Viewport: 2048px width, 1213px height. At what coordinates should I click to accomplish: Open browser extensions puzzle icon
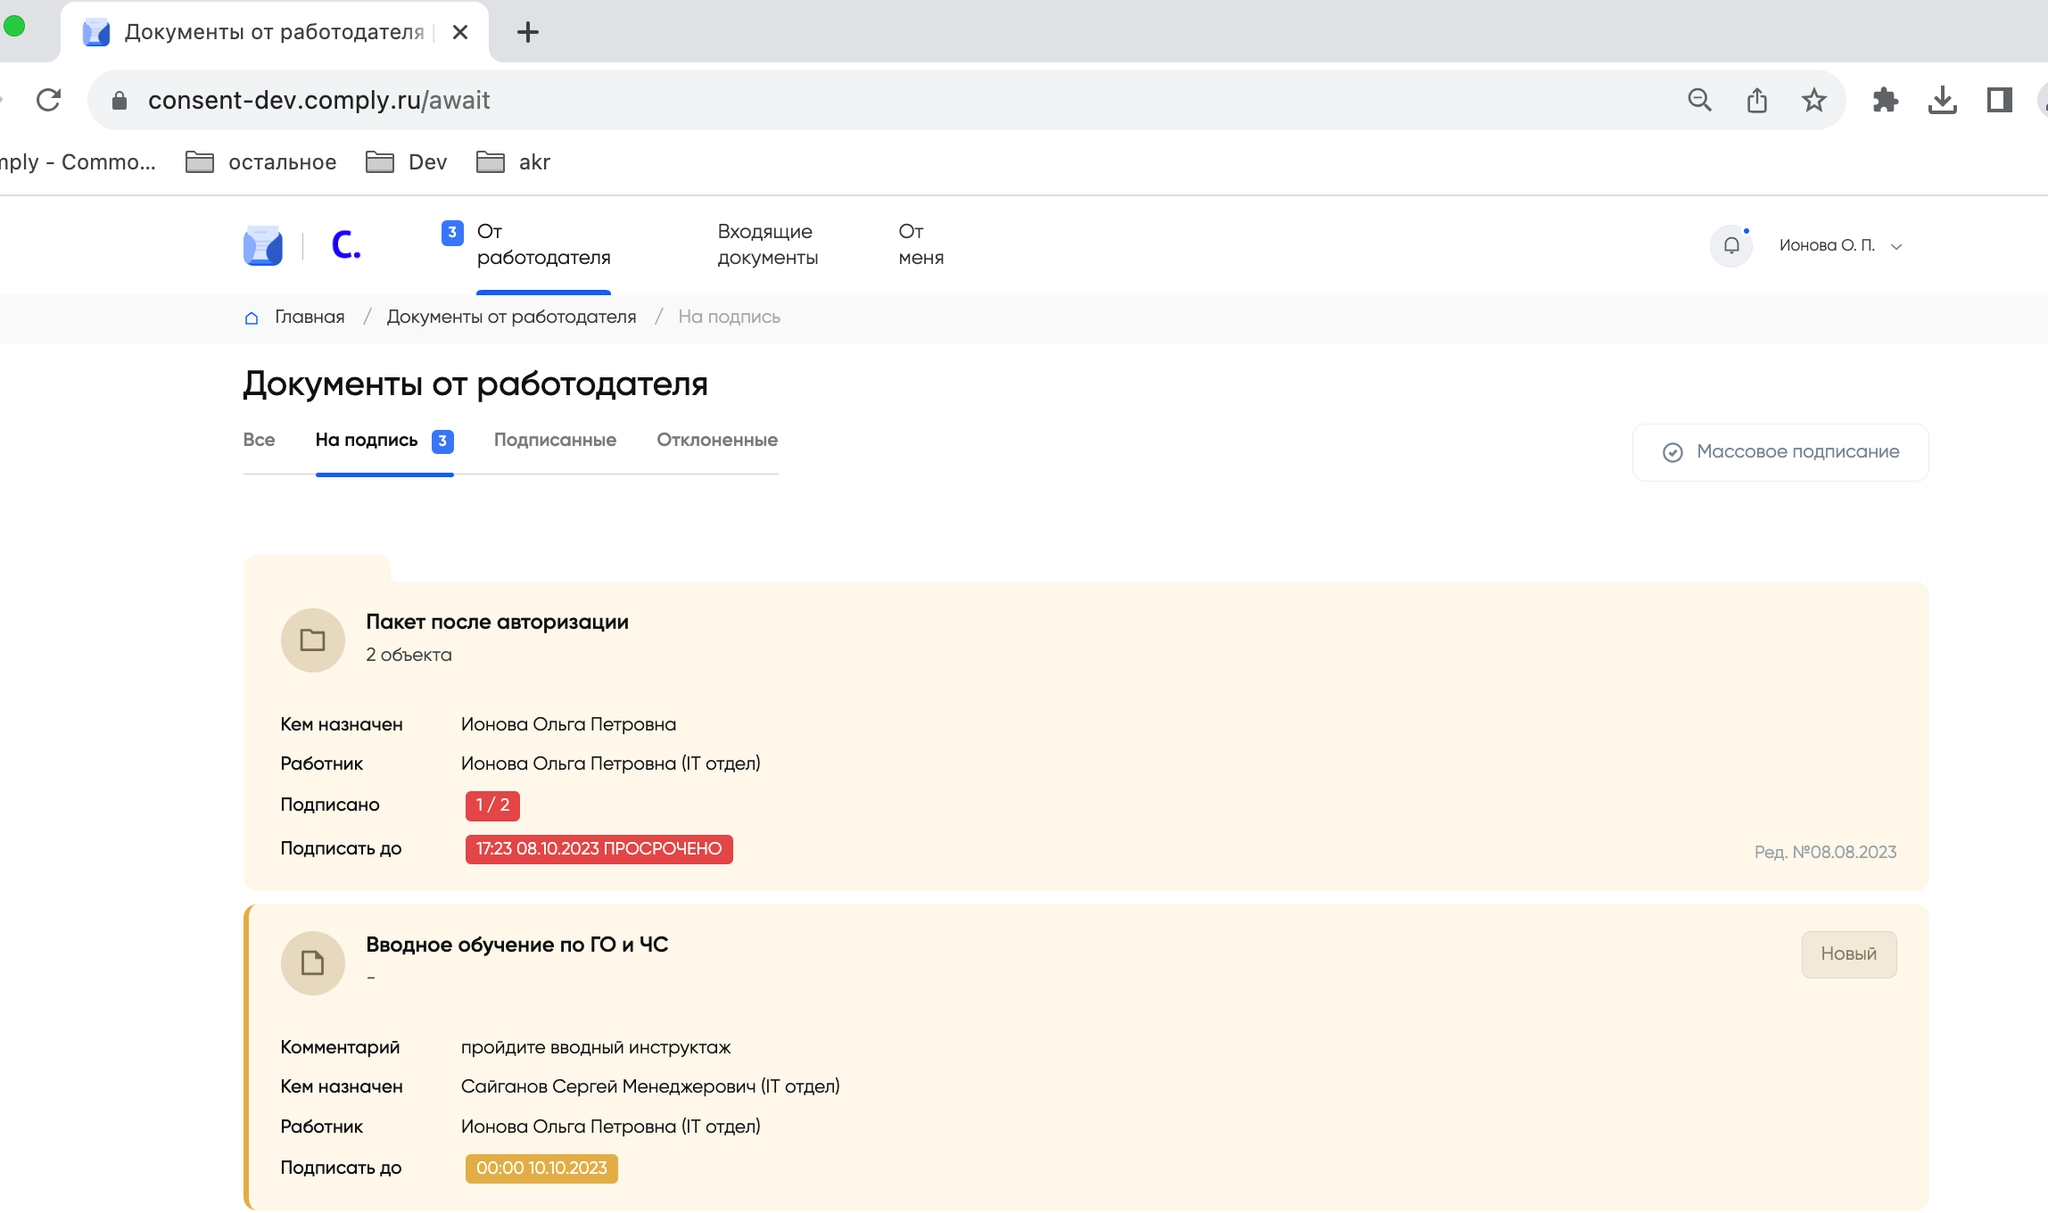1885,100
